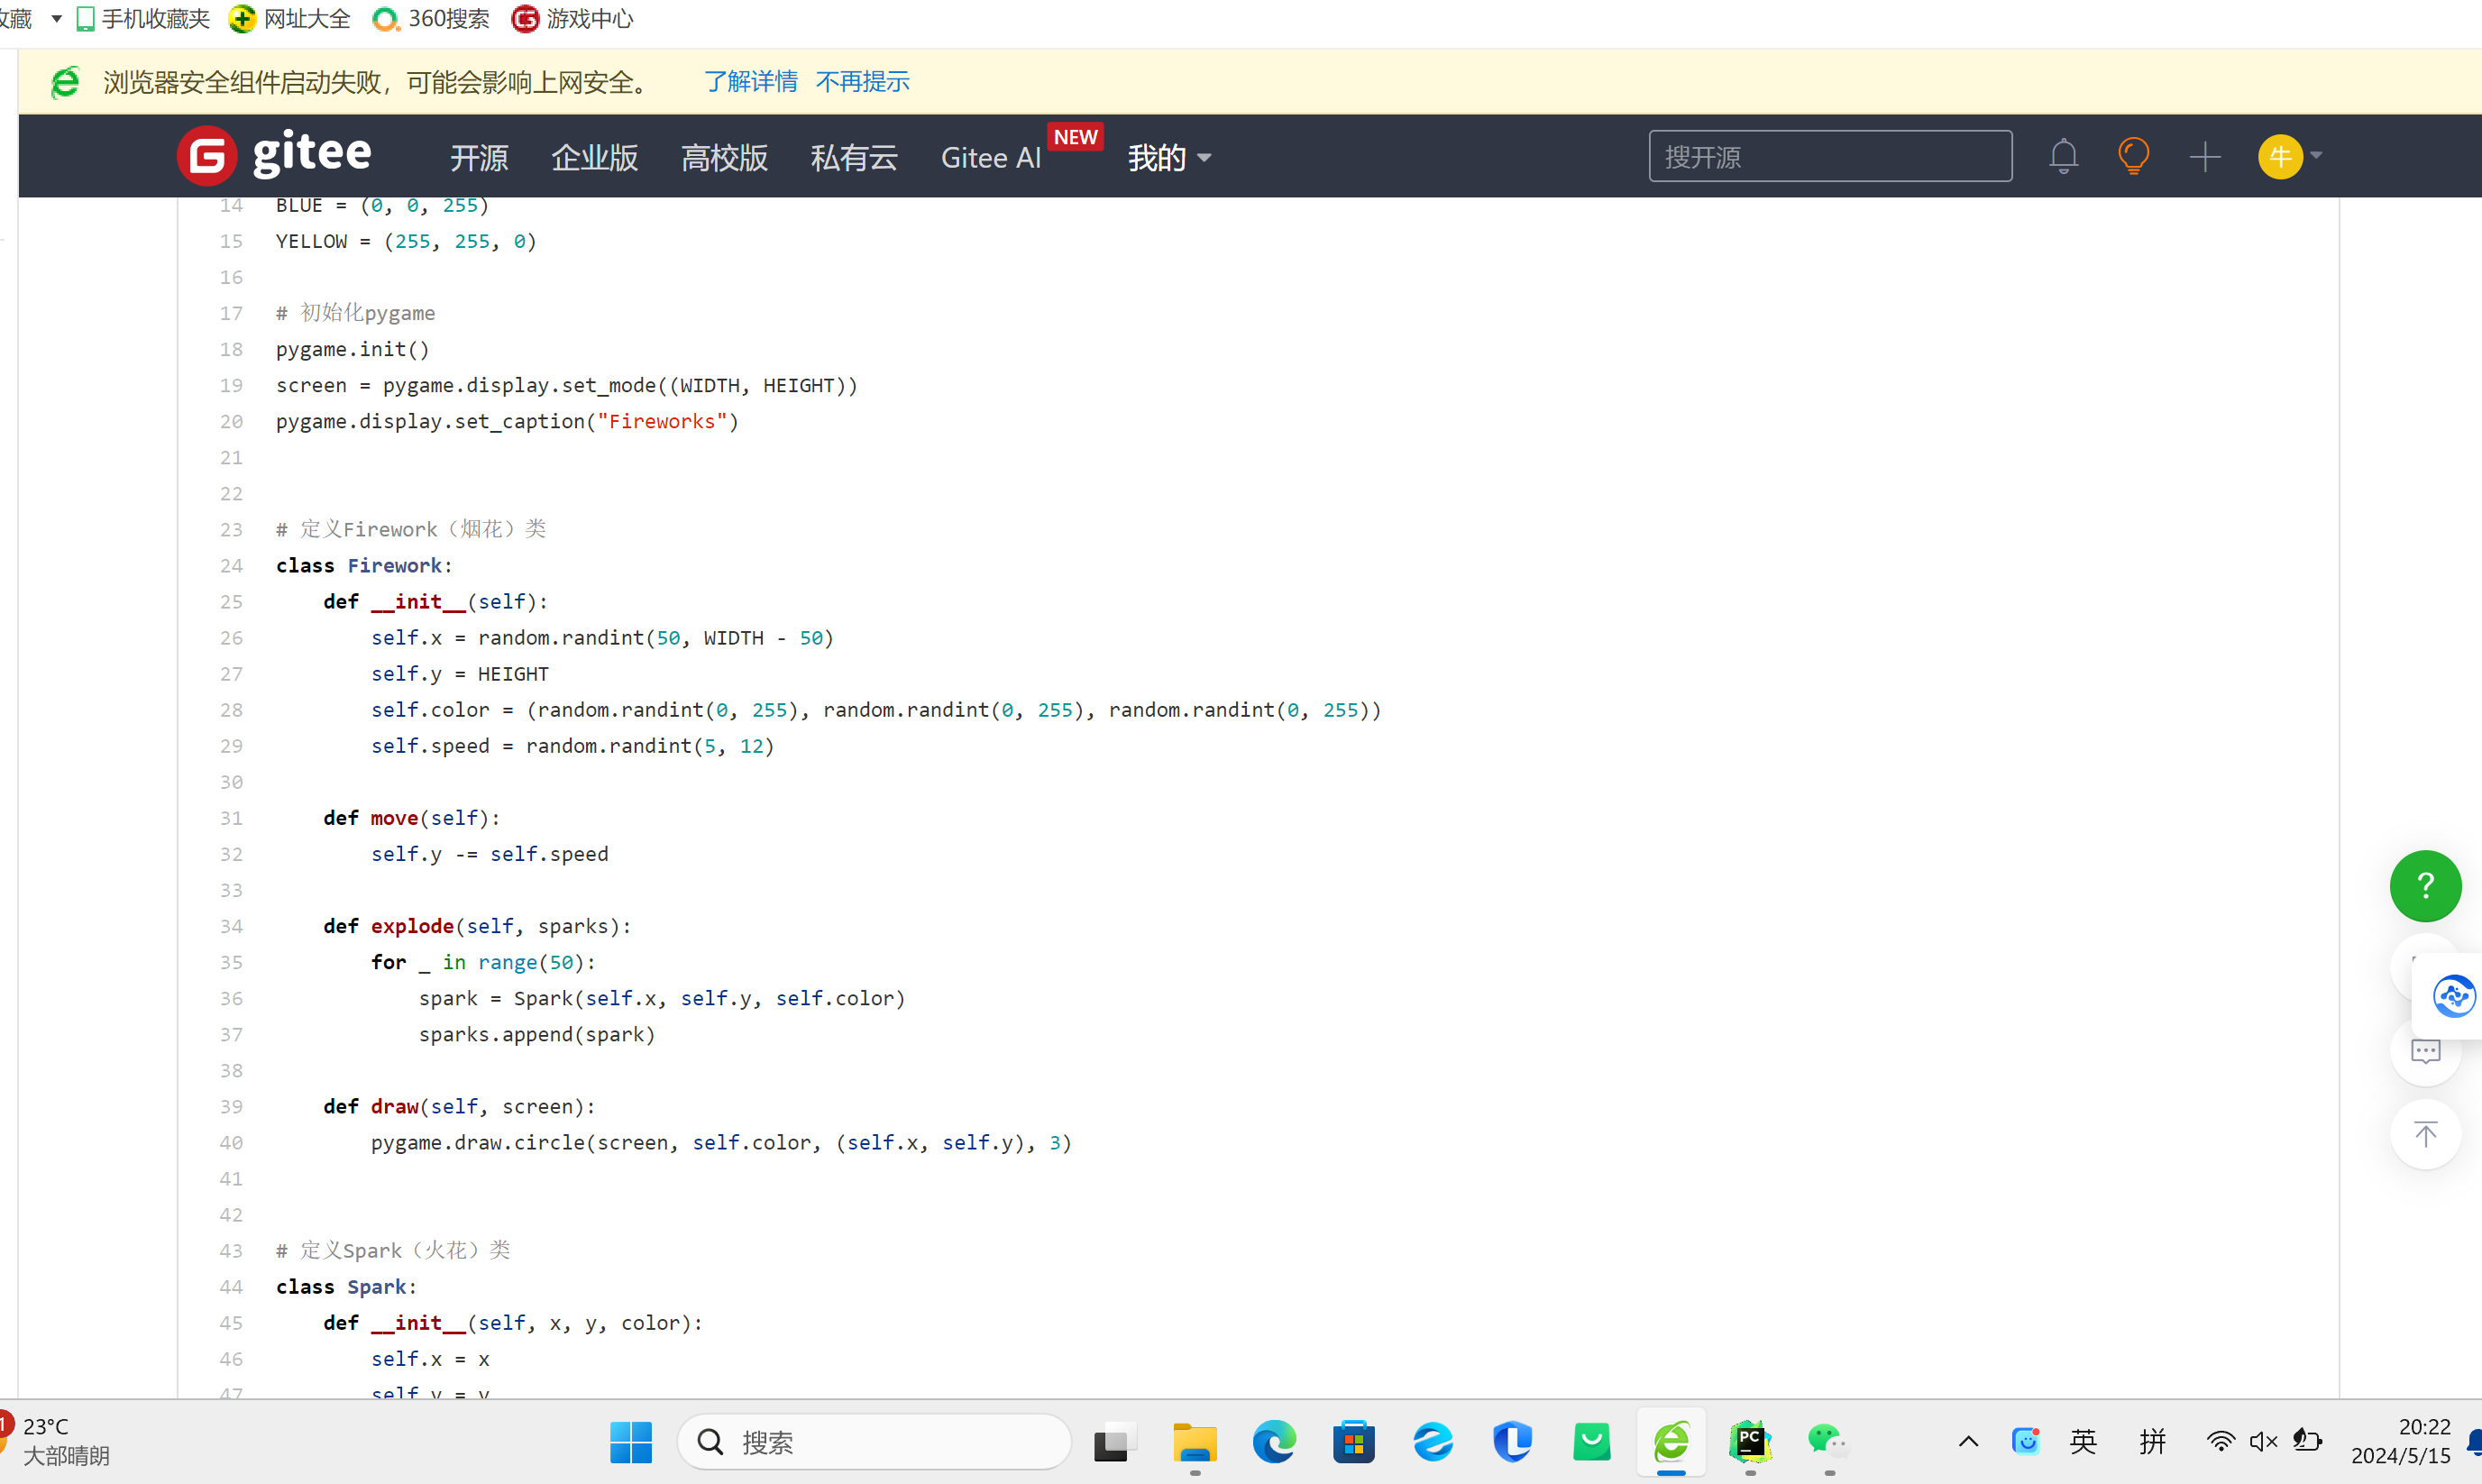Click the 不再提示 link
2482x1484 pixels.
pos(862,81)
